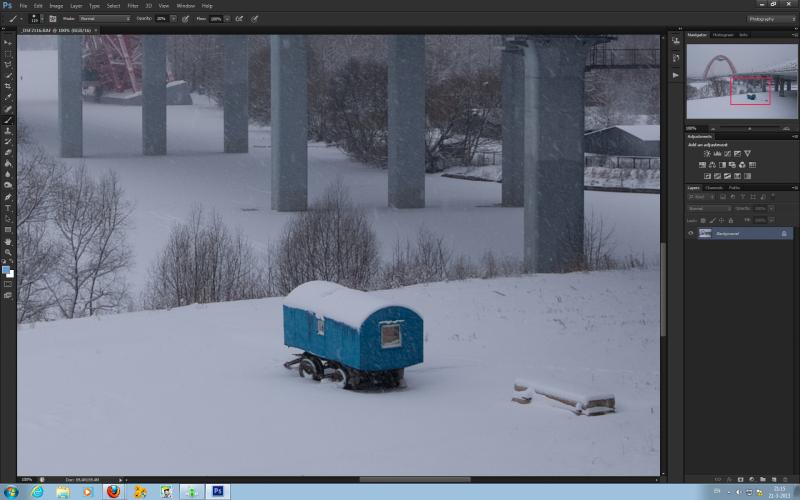Toggle Quick Mask mode
The height and width of the screenshot is (500, 800).
8,285
